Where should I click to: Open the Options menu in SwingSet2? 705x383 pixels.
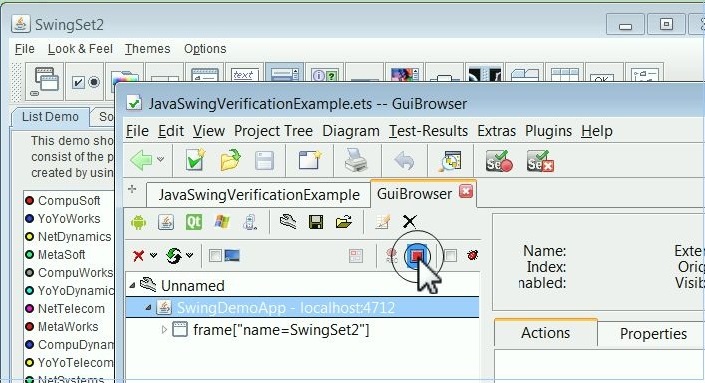(205, 49)
